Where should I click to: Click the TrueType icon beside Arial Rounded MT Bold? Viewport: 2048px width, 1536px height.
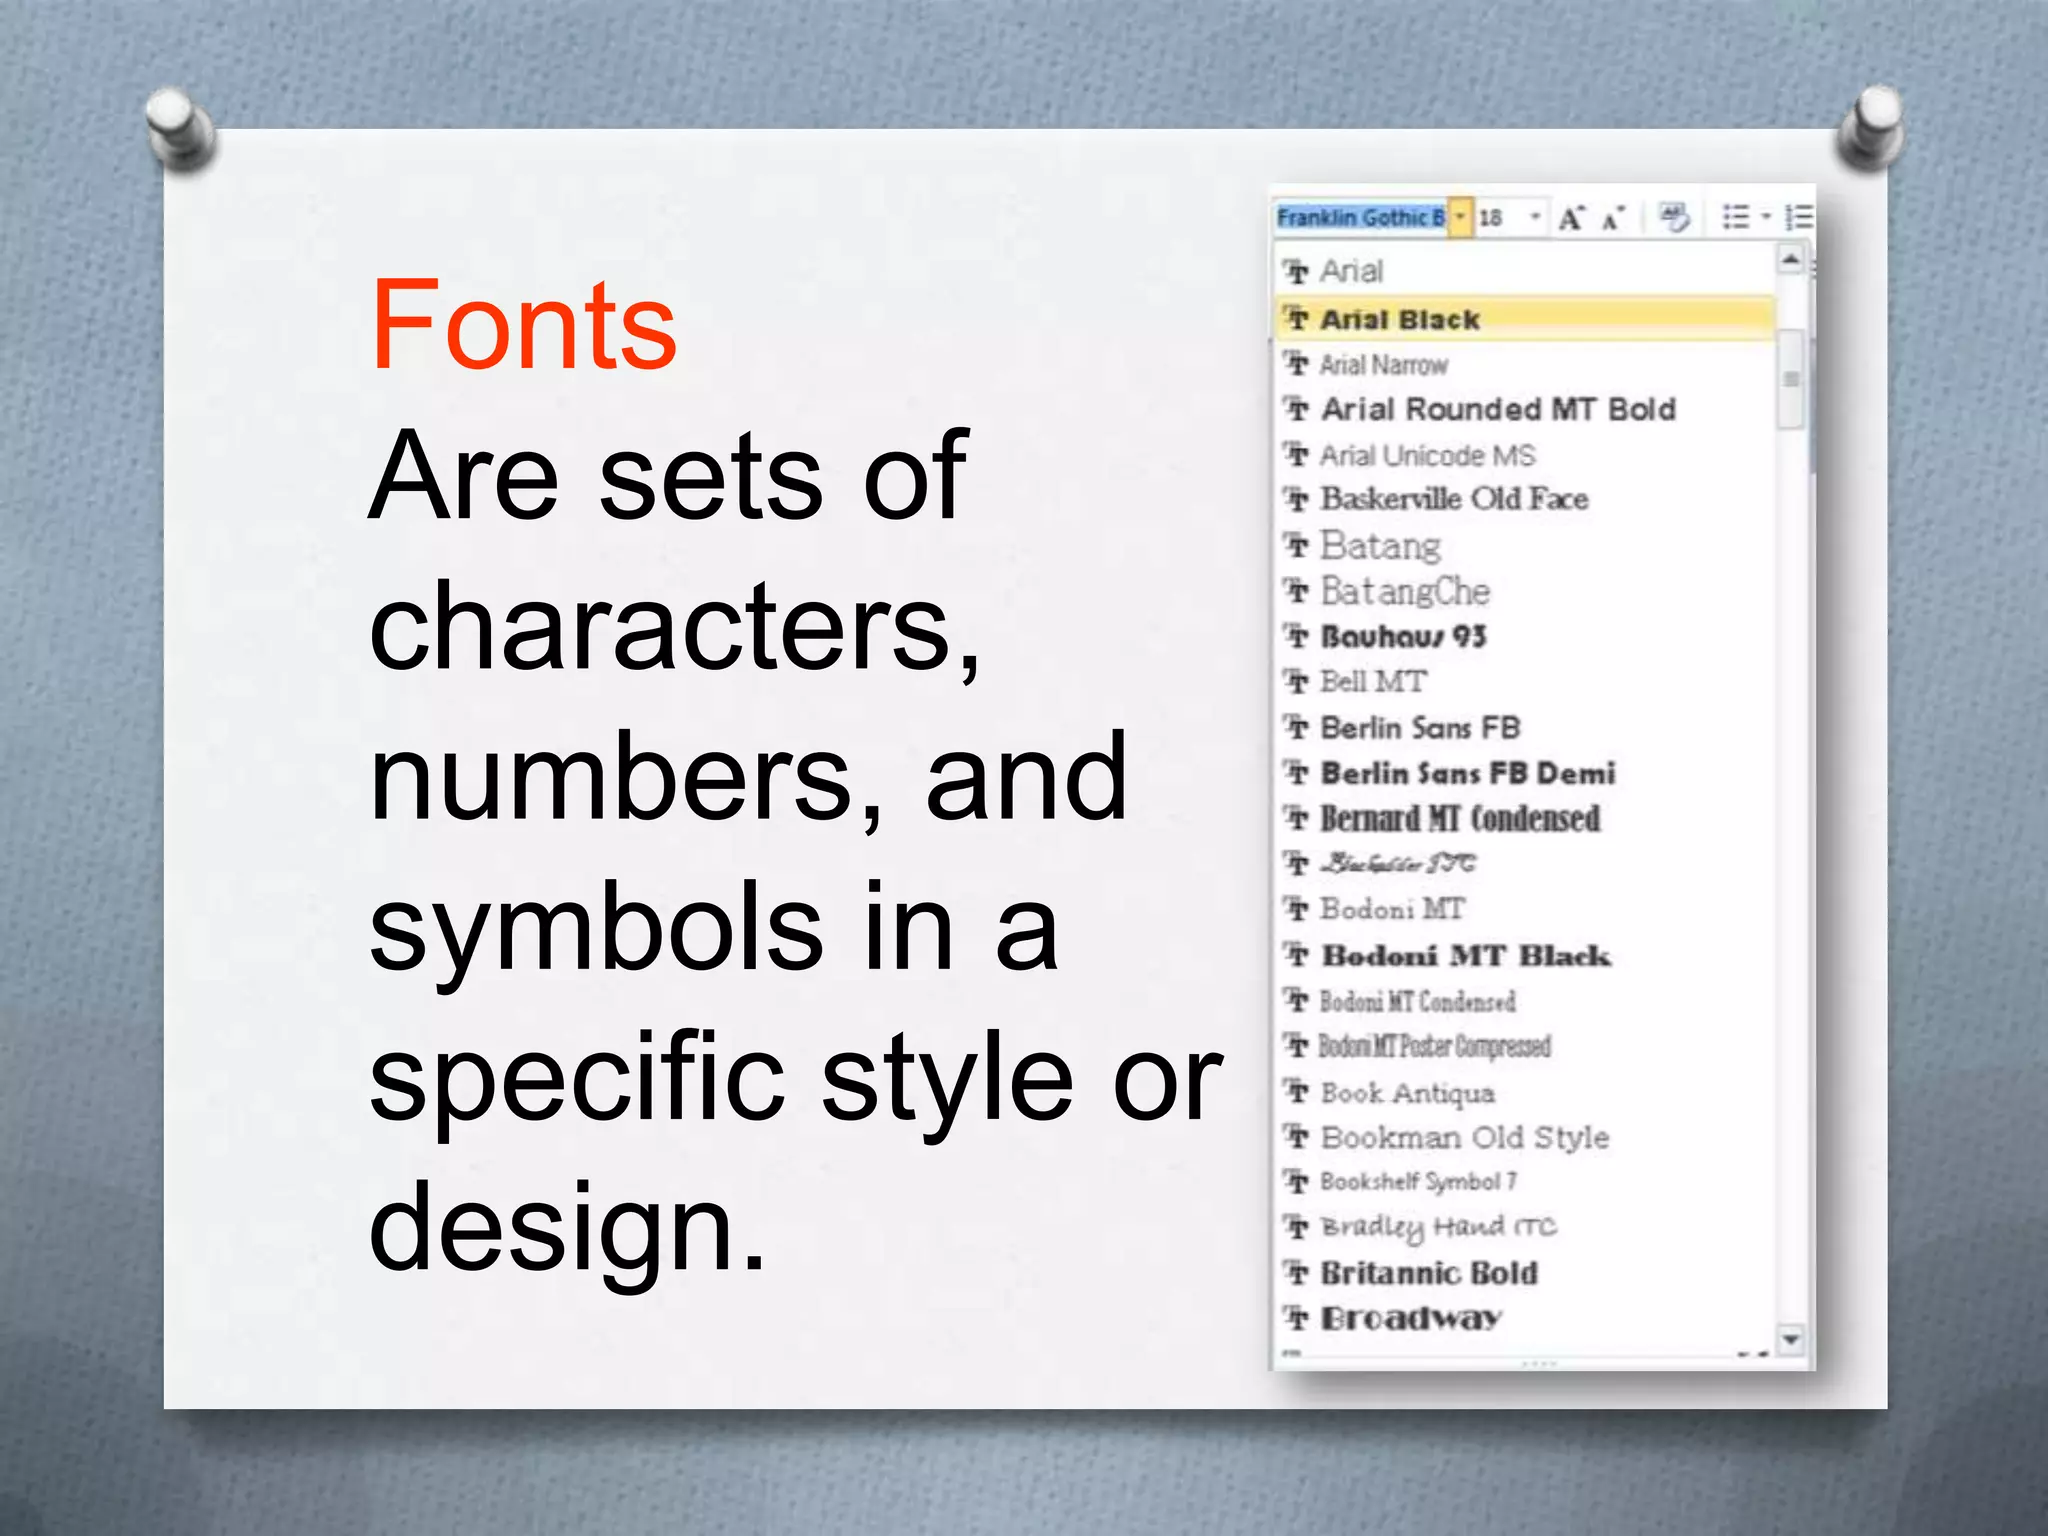coord(1297,409)
